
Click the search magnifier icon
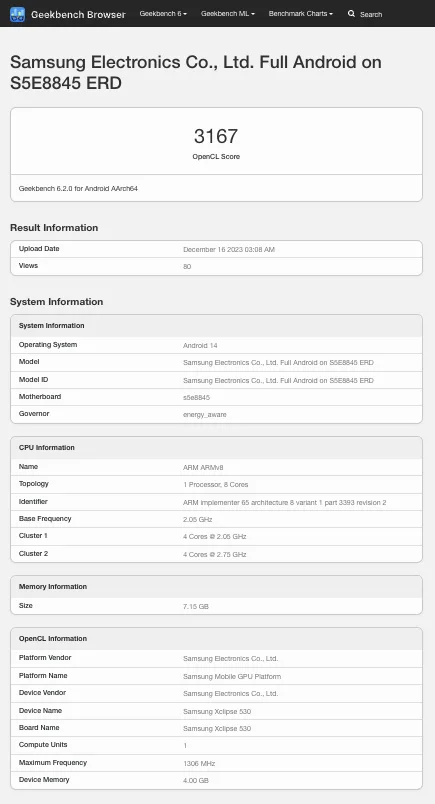[x=351, y=14]
